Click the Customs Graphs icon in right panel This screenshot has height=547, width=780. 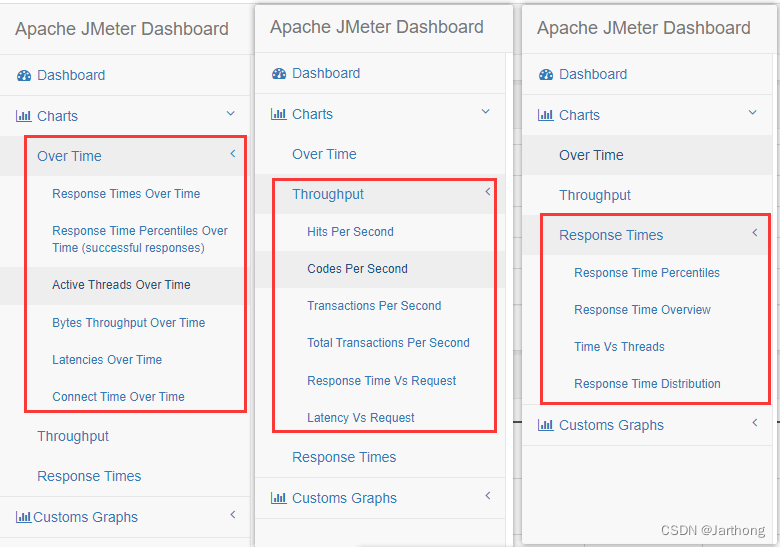546,425
